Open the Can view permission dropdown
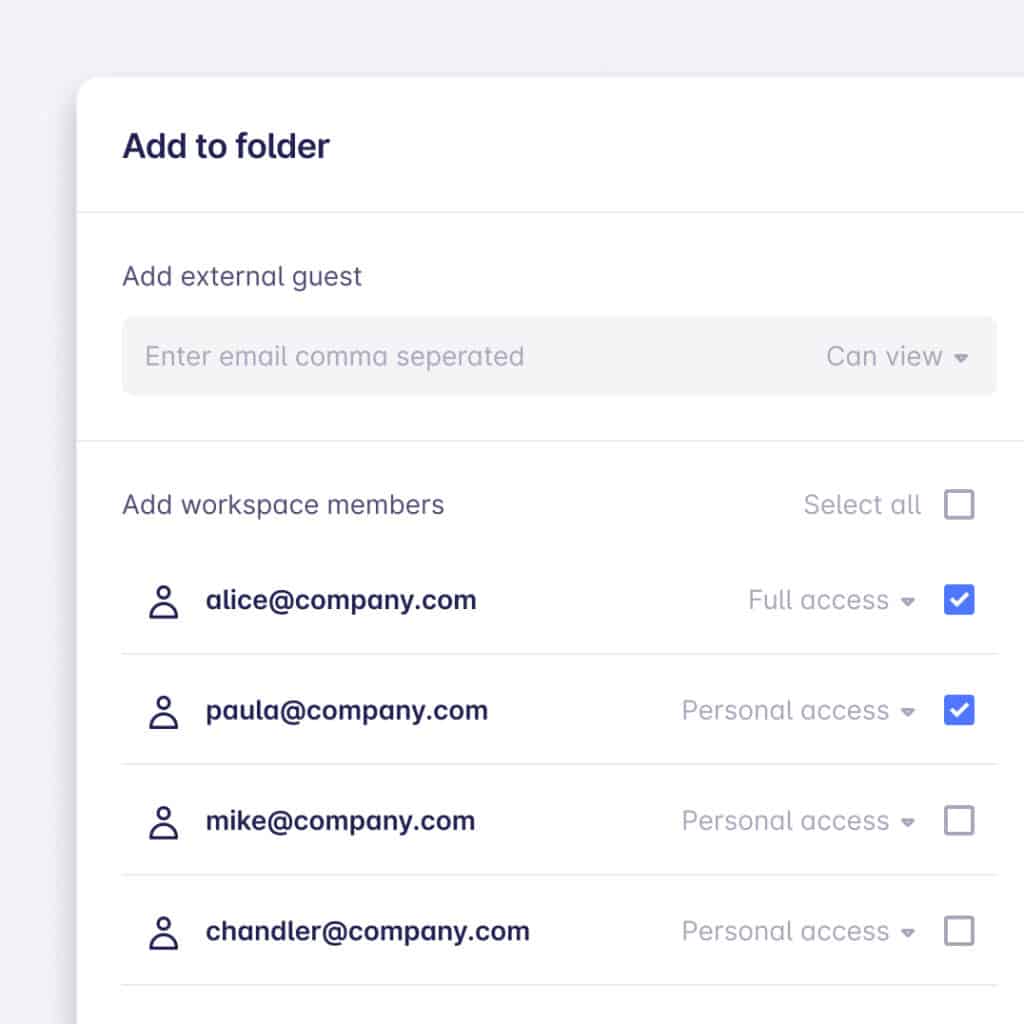Screen dimensions: 1024x1024 [897, 357]
